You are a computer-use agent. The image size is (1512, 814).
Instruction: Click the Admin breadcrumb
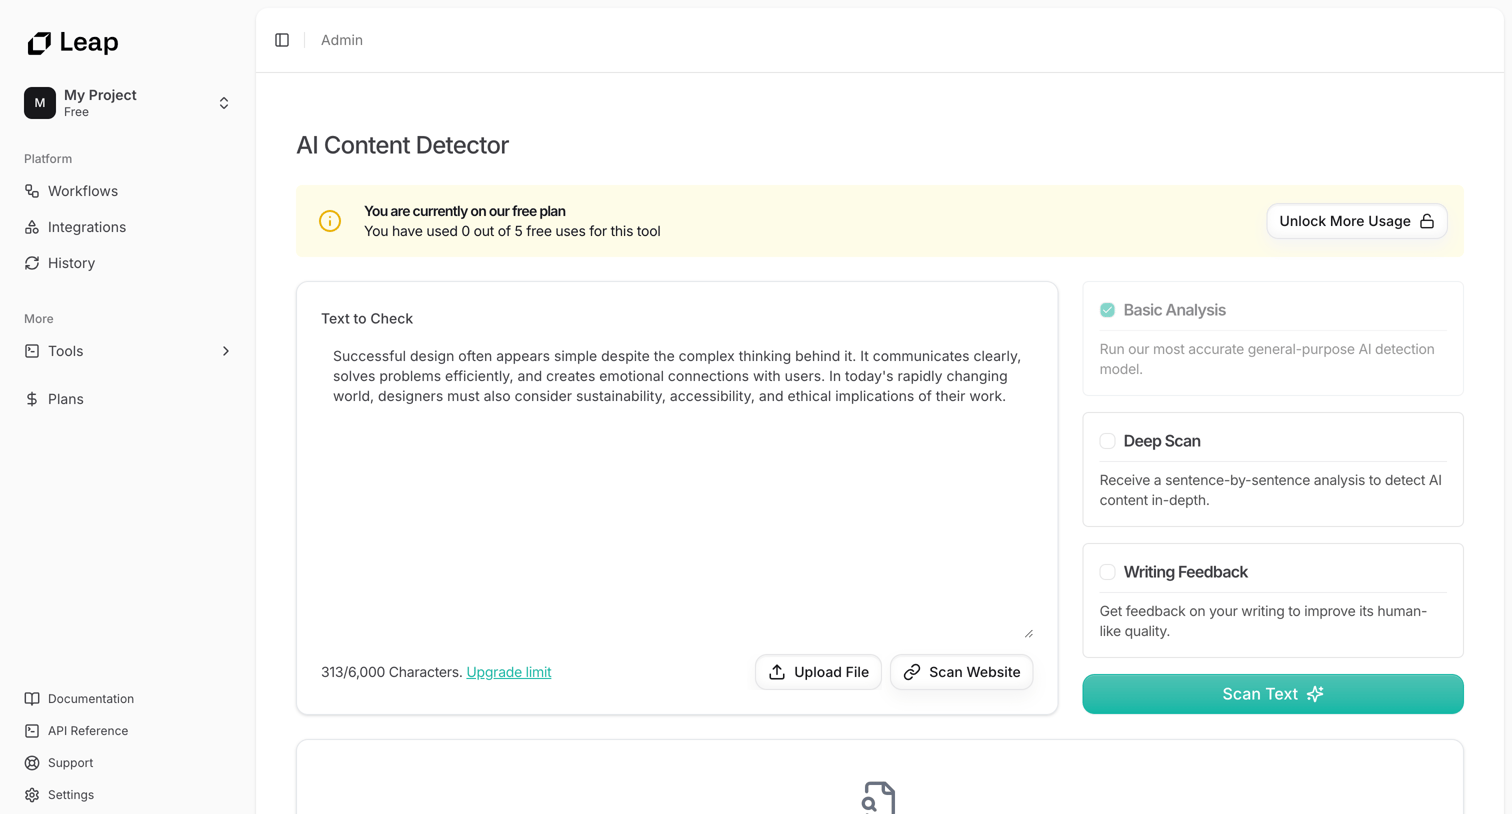(x=342, y=40)
